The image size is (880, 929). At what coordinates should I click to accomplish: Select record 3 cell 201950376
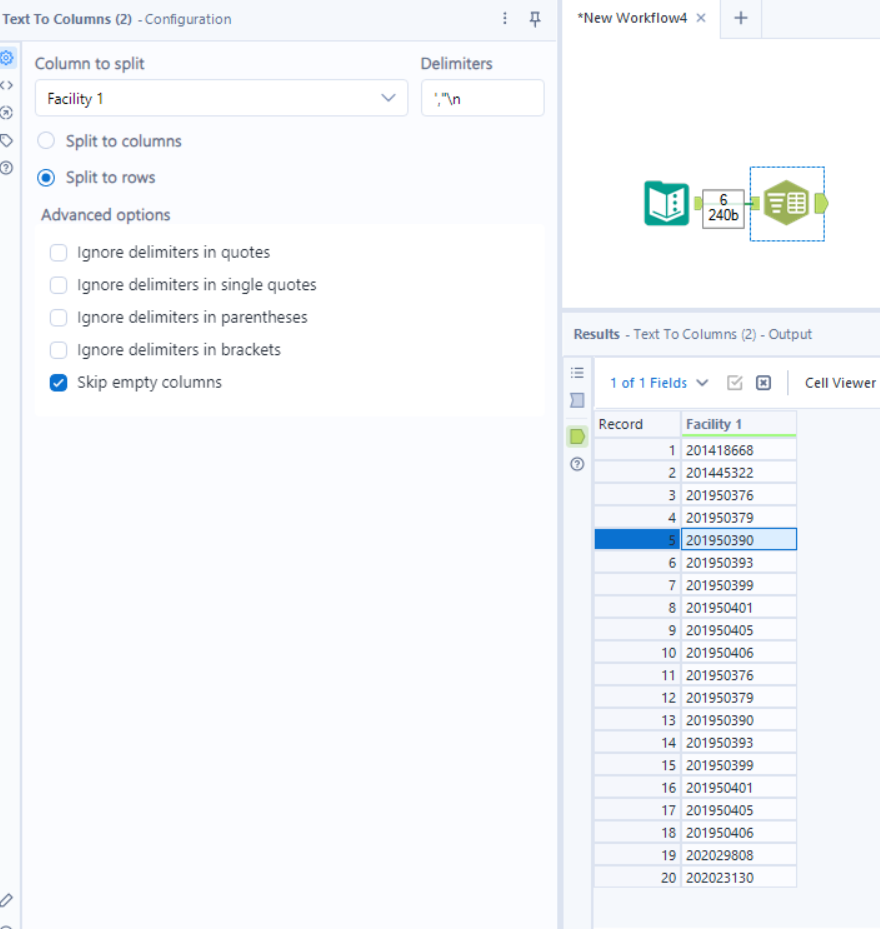[x=738, y=495]
